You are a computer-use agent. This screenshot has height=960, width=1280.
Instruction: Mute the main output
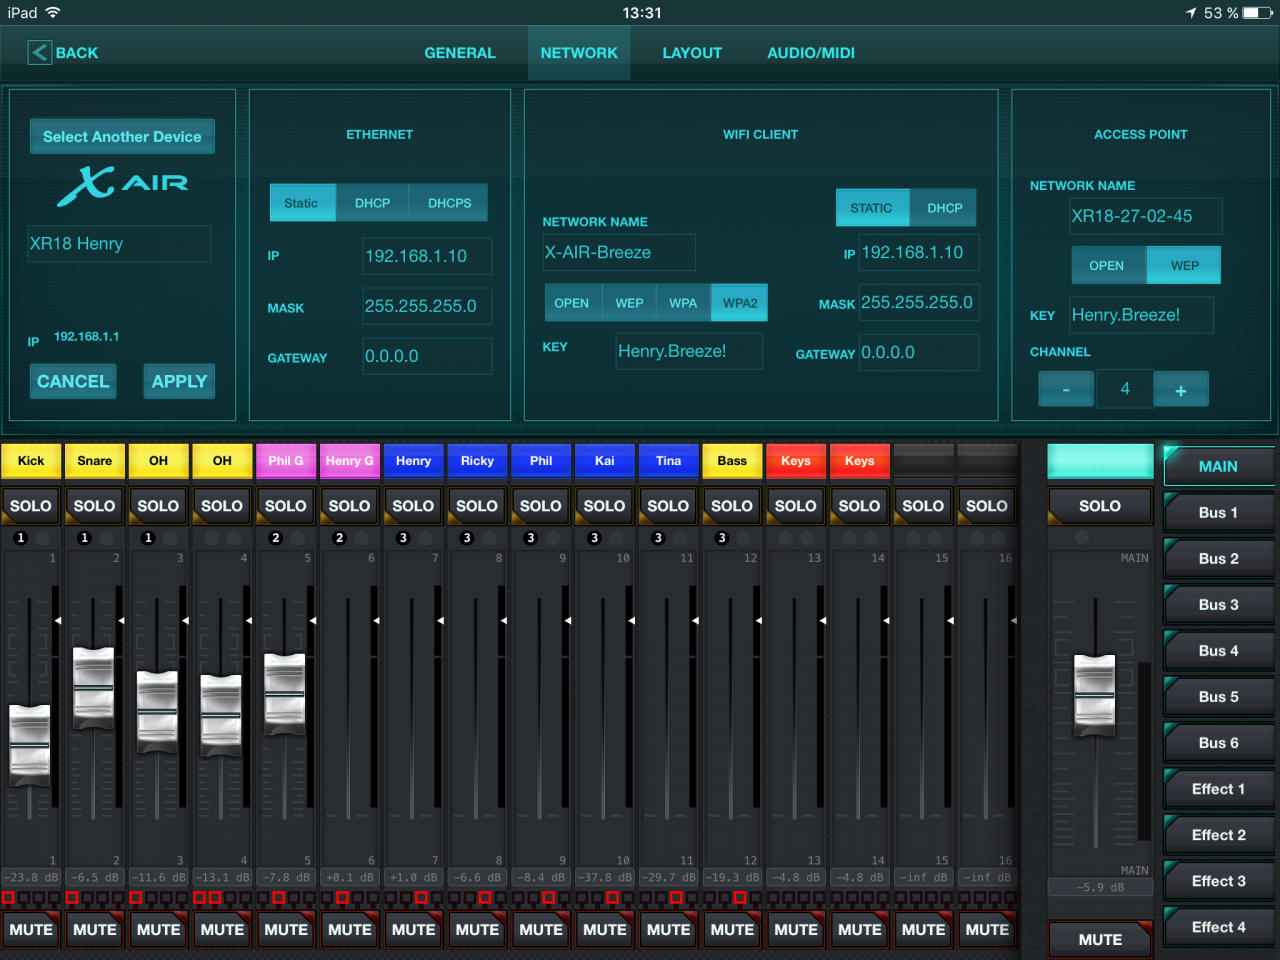pos(1099,939)
